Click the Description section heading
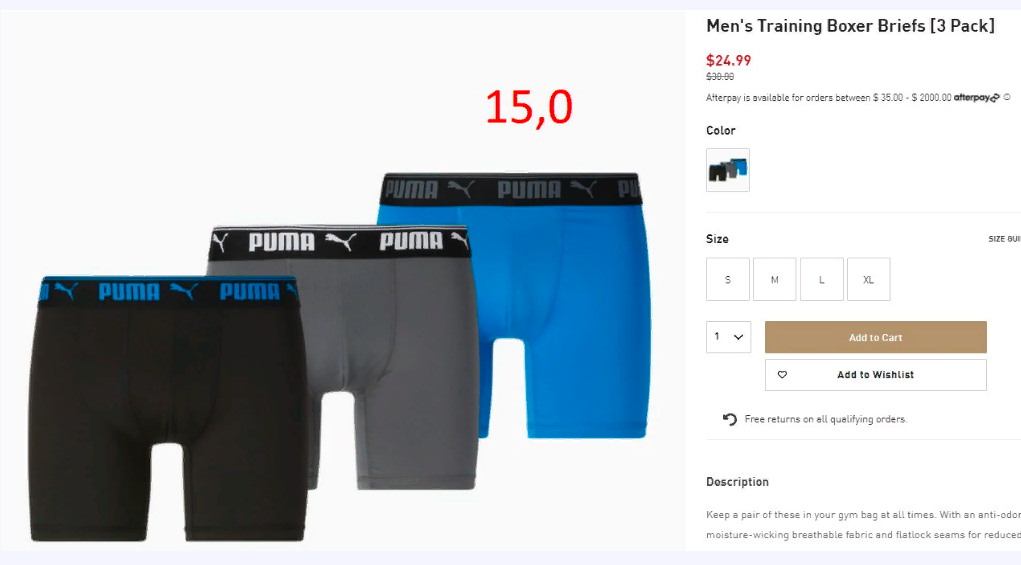 [x=737, y=482]
